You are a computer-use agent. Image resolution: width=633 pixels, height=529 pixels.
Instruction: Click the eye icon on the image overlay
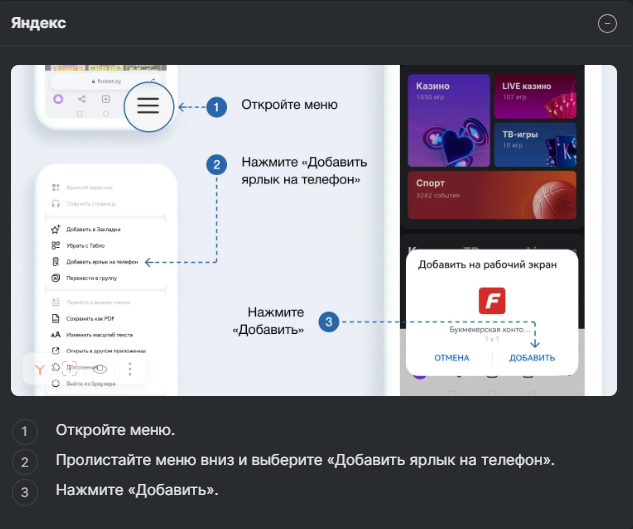pos(100,368)
